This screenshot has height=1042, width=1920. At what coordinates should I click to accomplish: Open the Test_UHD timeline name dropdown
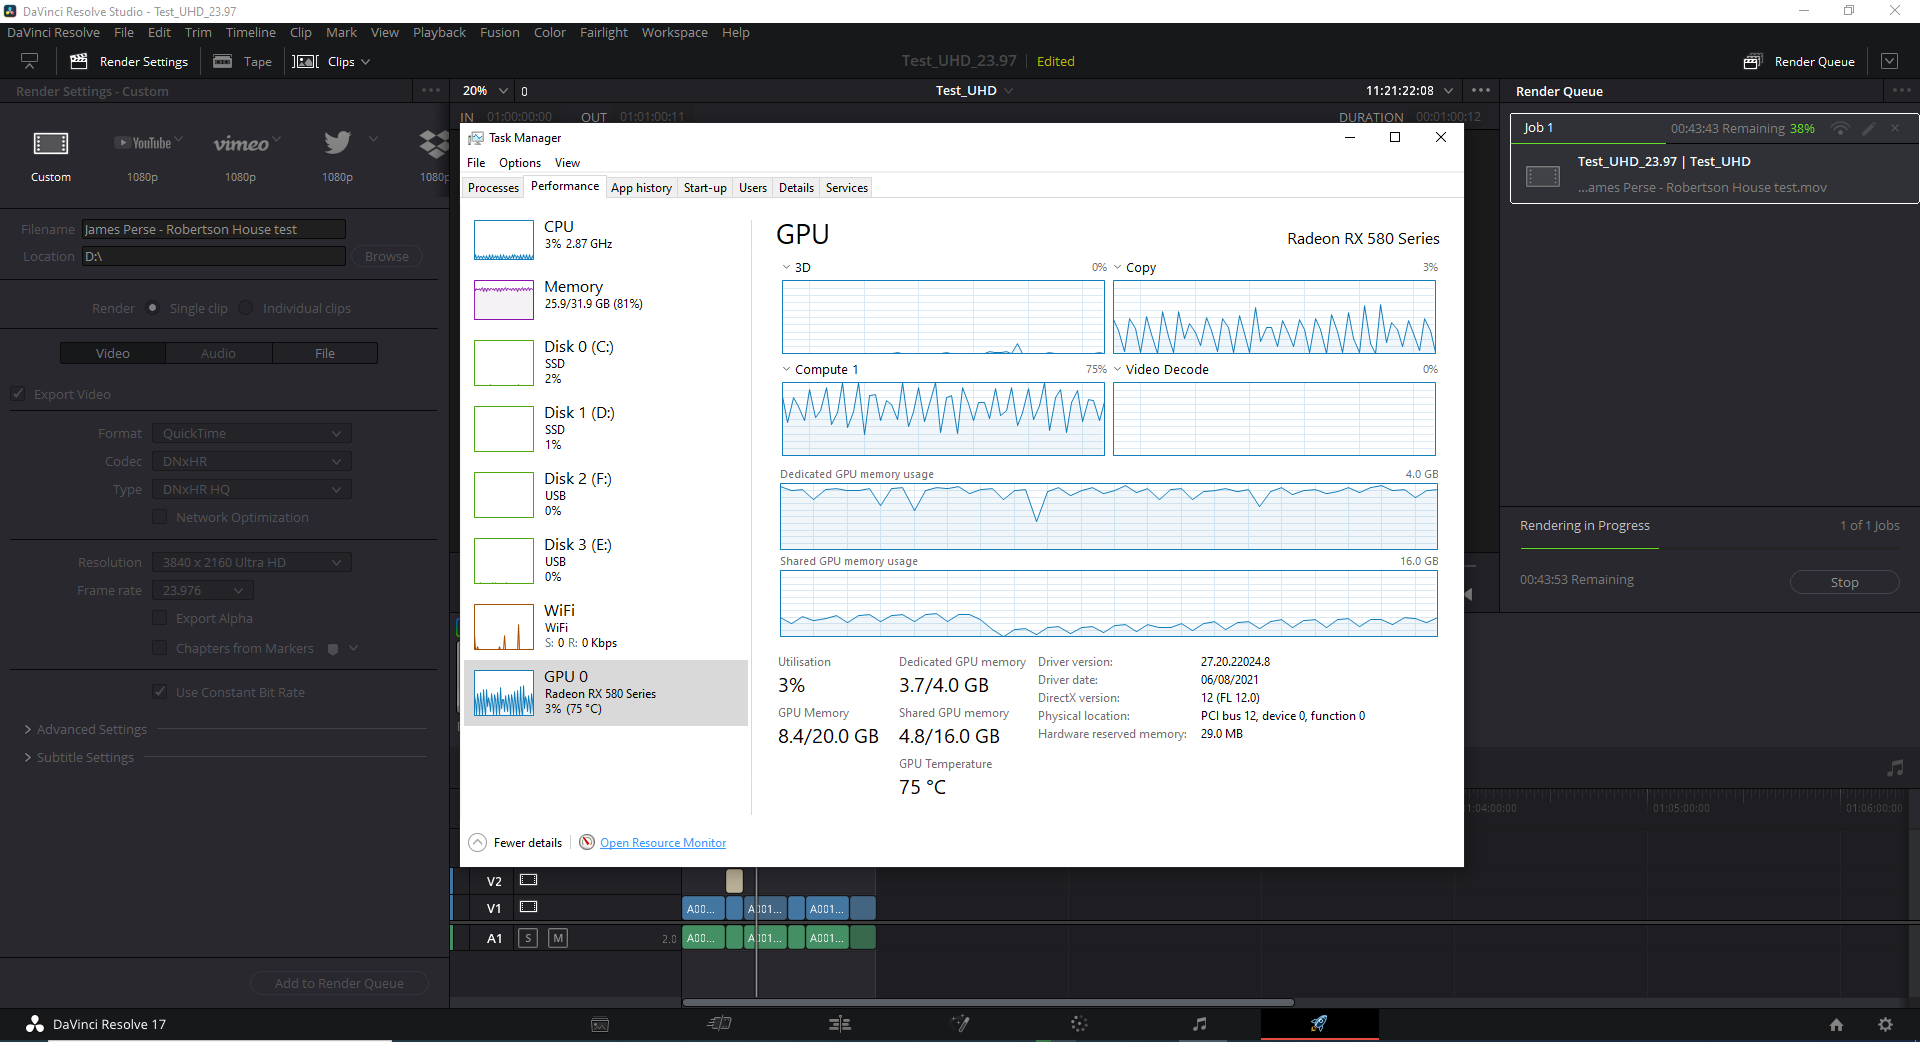975,91
